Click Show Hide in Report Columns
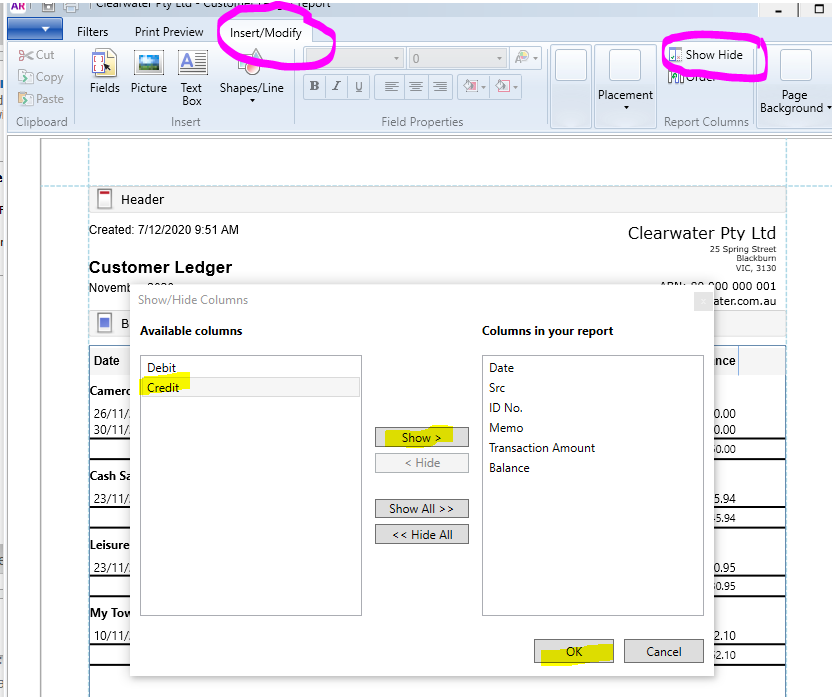 click(706, 55)
